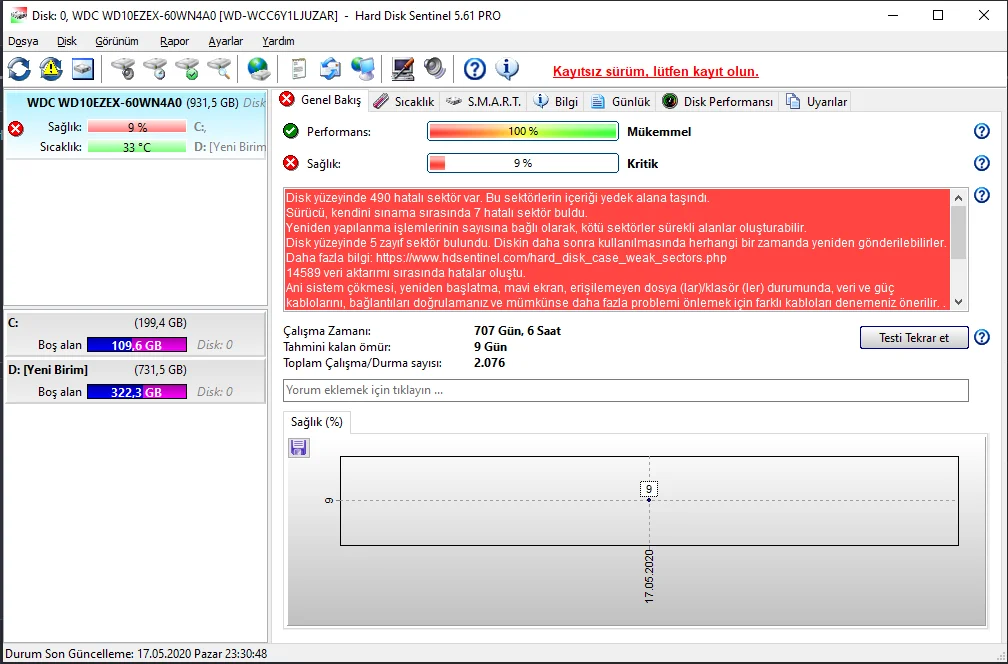The image size is (1008, 664).
Task: Click the blue-framed disk panel toolbar icon
Action: click(x=83, y=68)
